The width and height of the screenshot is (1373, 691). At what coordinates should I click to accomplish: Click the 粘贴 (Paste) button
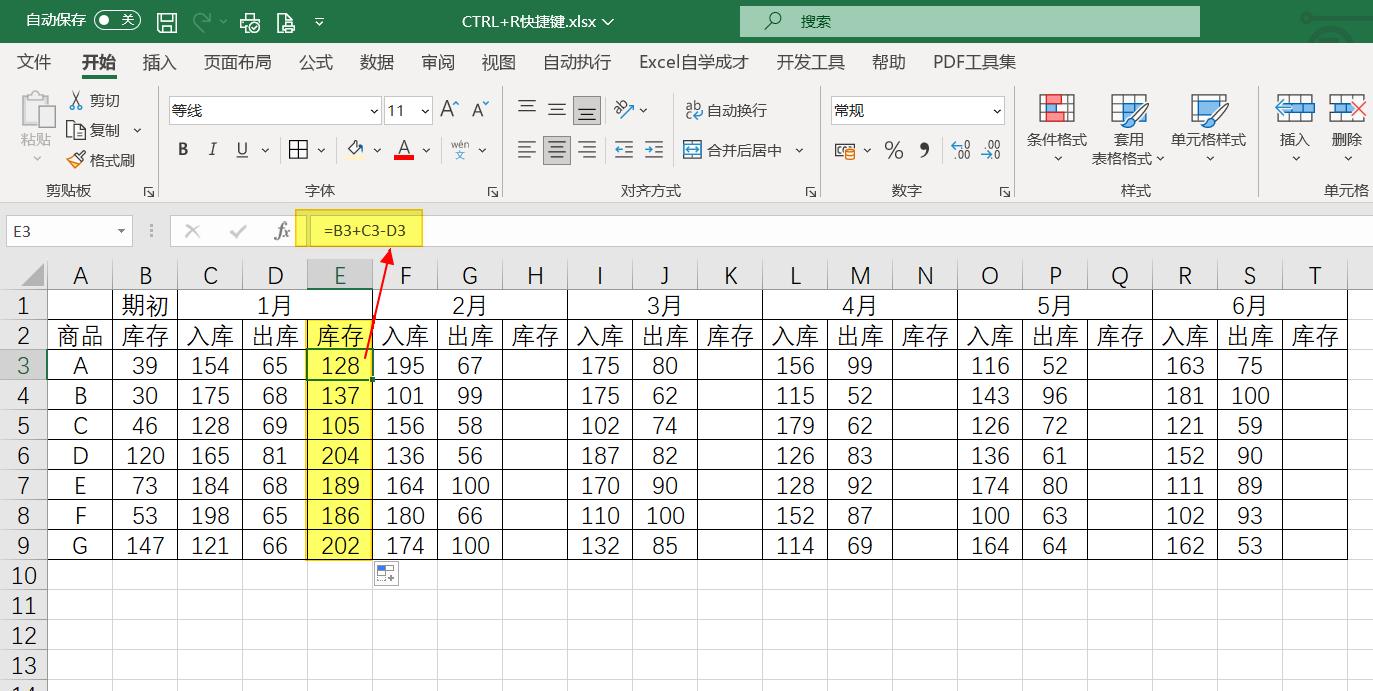[35, 125]
